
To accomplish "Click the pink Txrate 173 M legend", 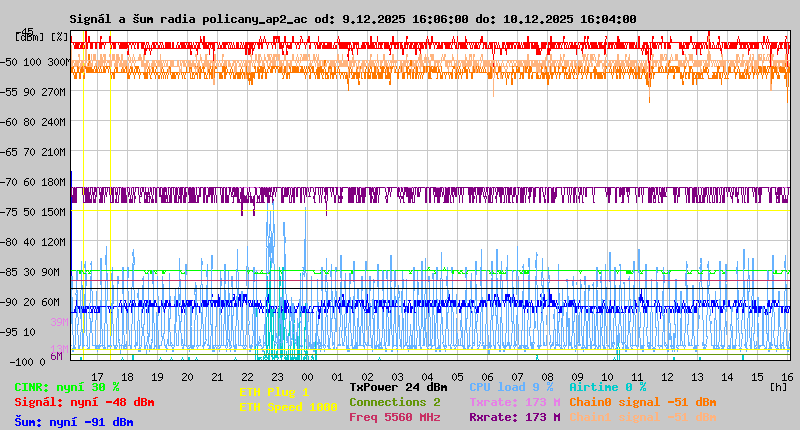I will (x=514, y=402).
